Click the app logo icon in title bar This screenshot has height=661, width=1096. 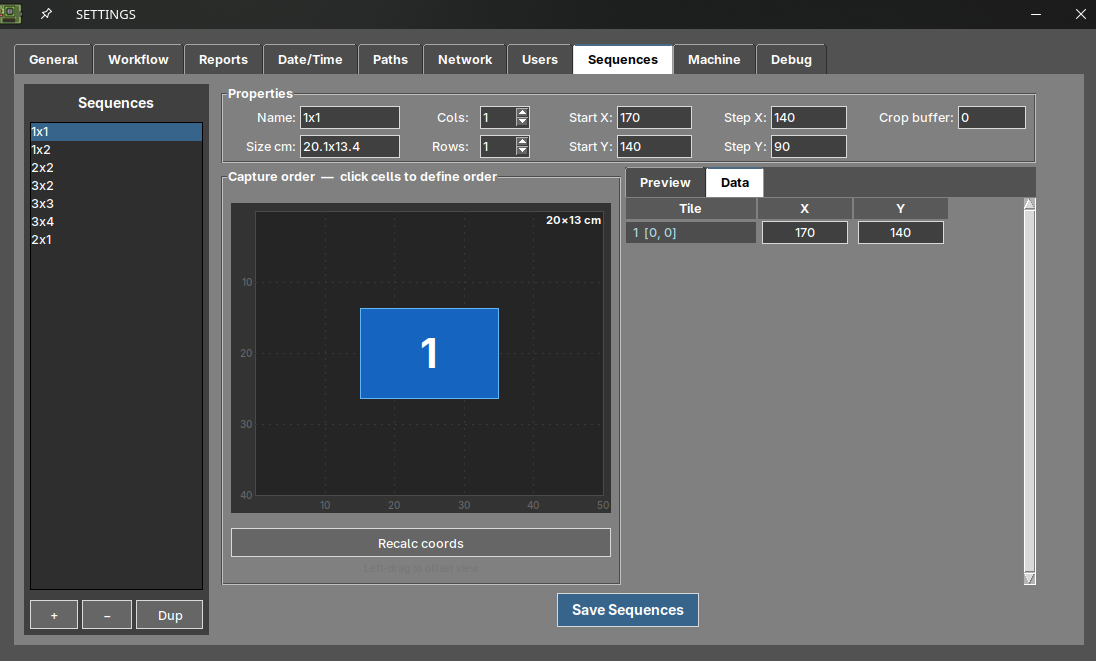[10, 14]
